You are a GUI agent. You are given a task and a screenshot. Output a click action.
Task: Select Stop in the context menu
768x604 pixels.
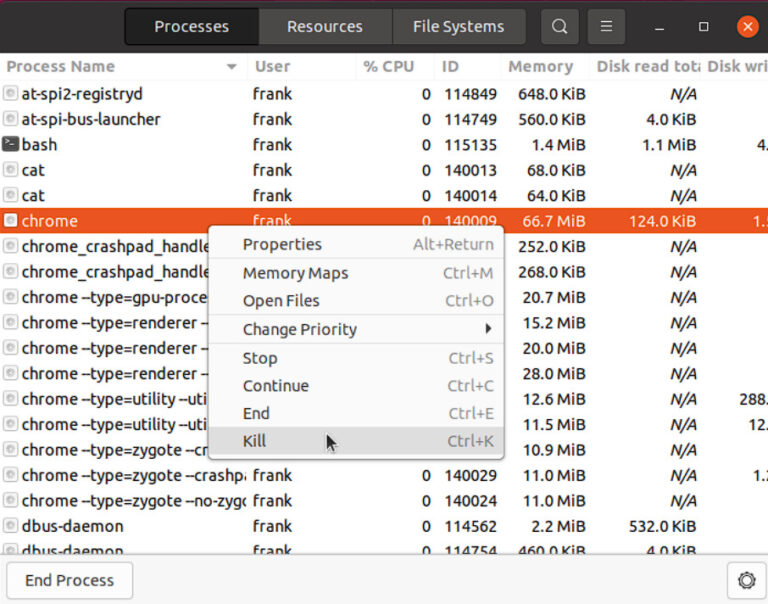[259, 358]
